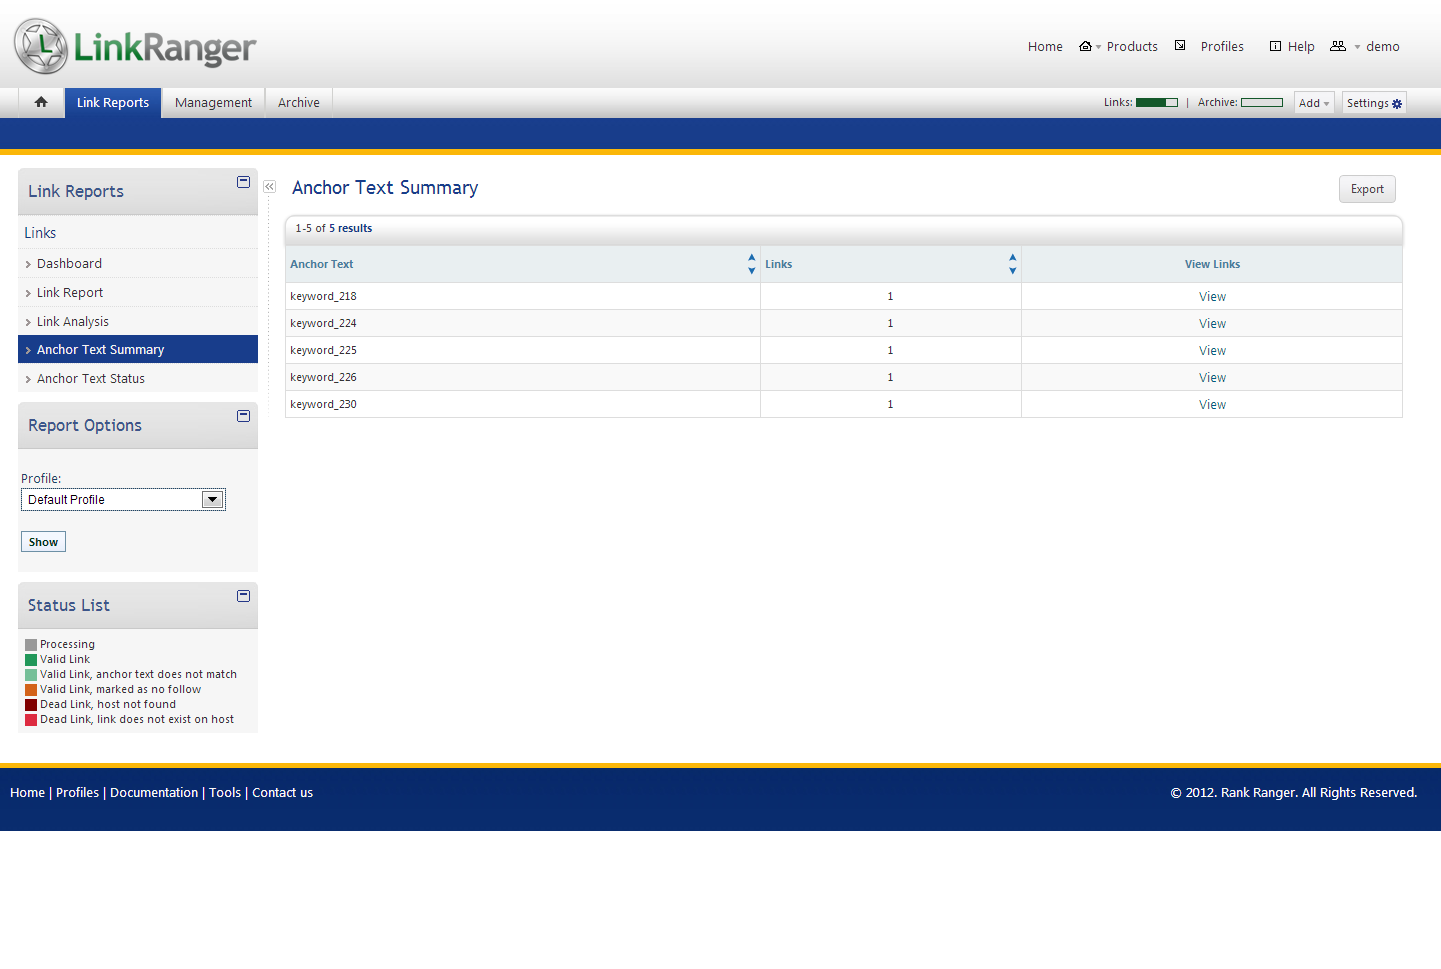Click the demo user account icon
1441x969 pixels.
(1338, 46)
